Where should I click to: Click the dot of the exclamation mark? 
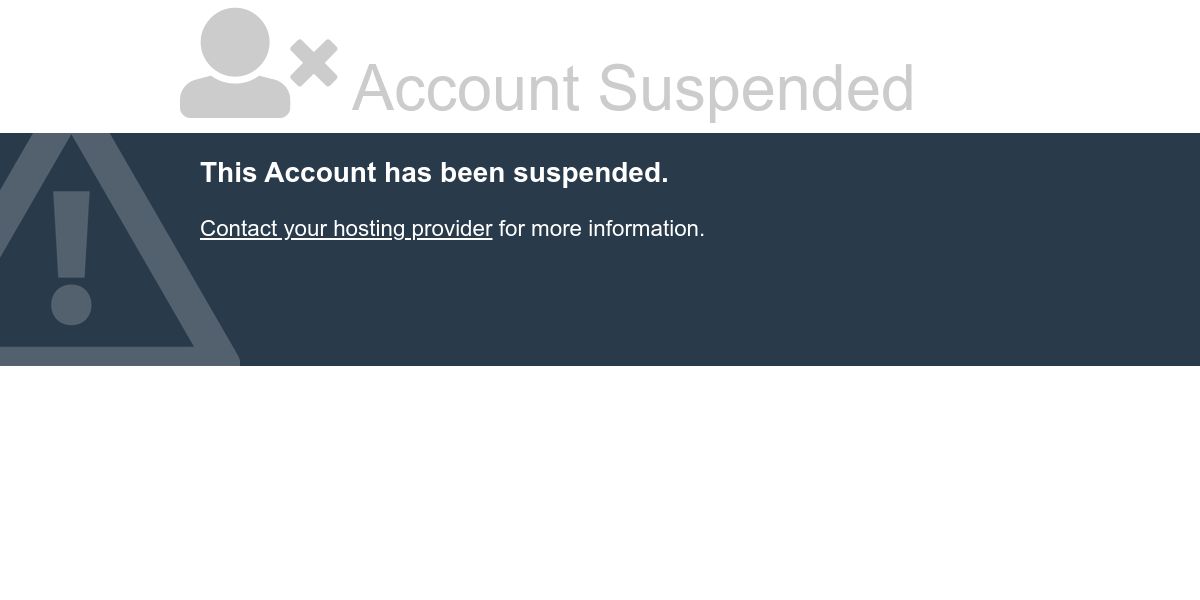click(71, 305)
